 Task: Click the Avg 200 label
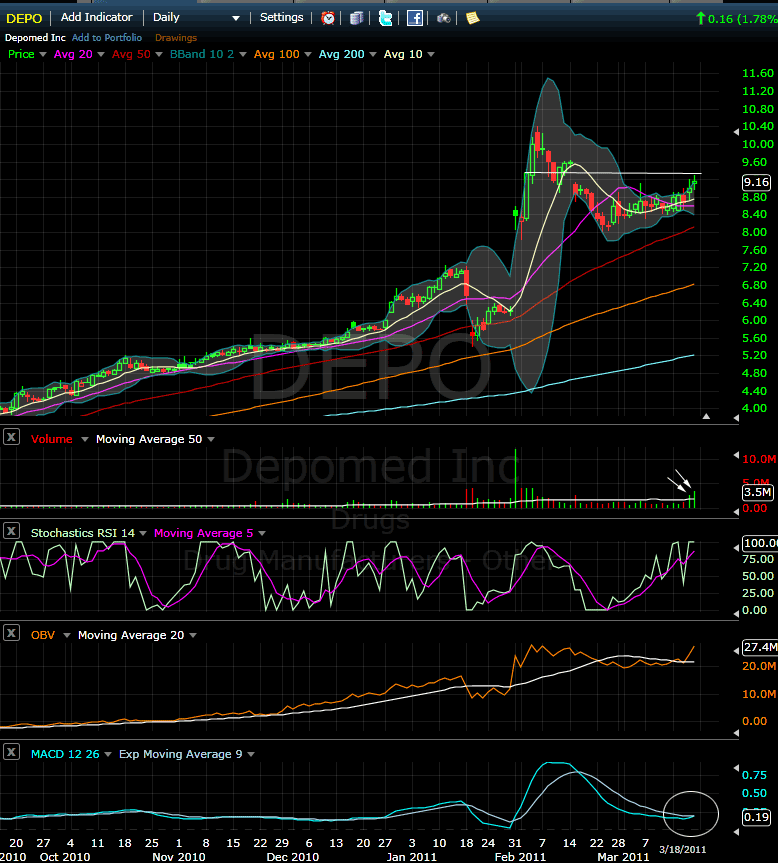pos(342,54)
